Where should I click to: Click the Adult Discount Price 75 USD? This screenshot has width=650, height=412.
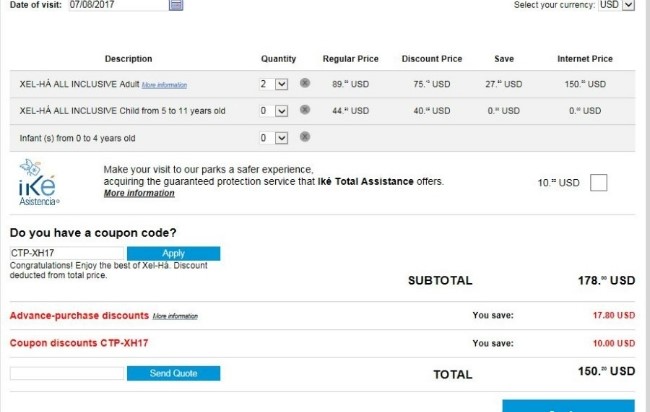coord(432,84)
